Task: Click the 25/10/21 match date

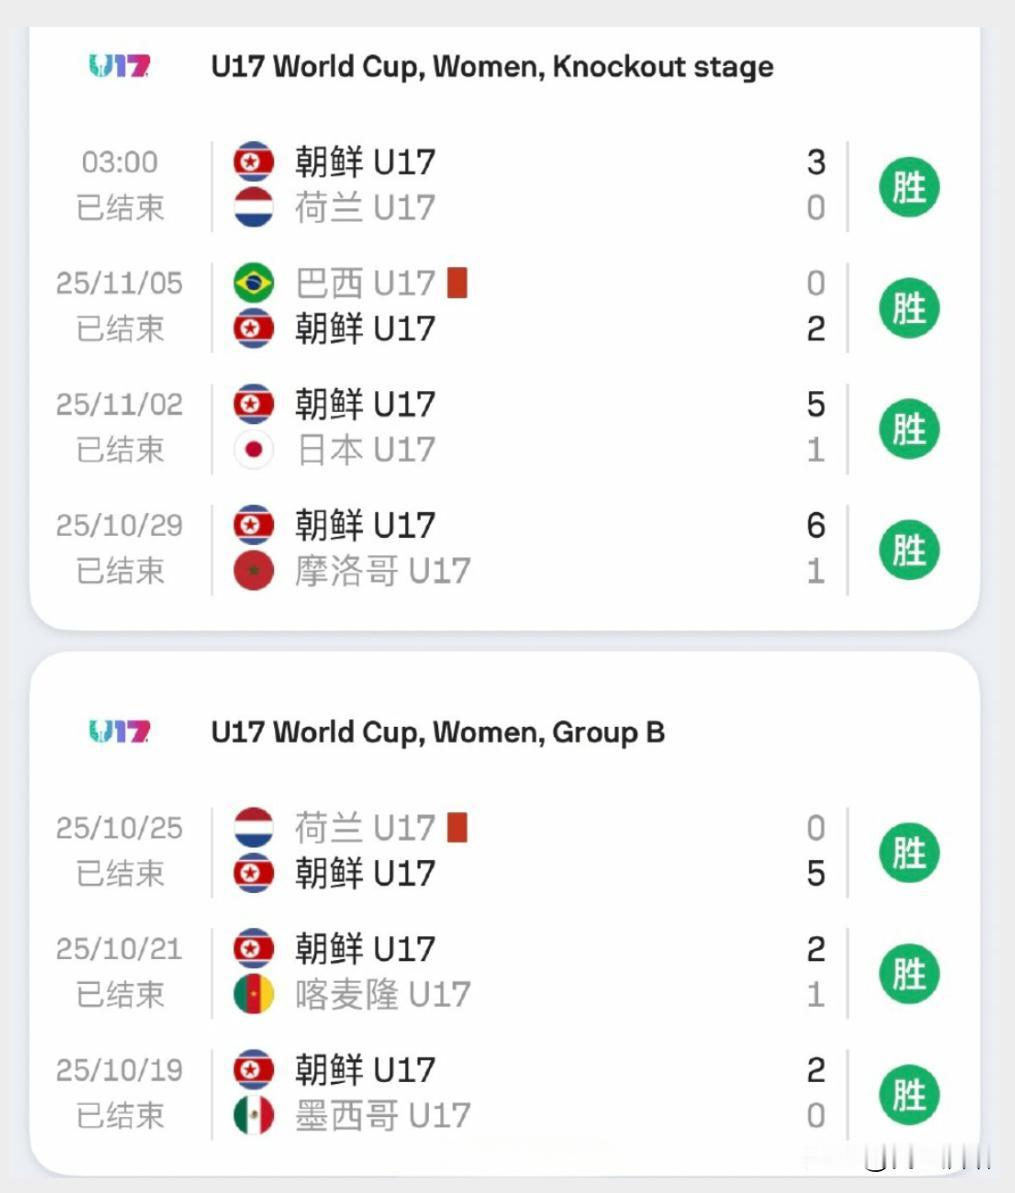Action: [x=119, y=949]
